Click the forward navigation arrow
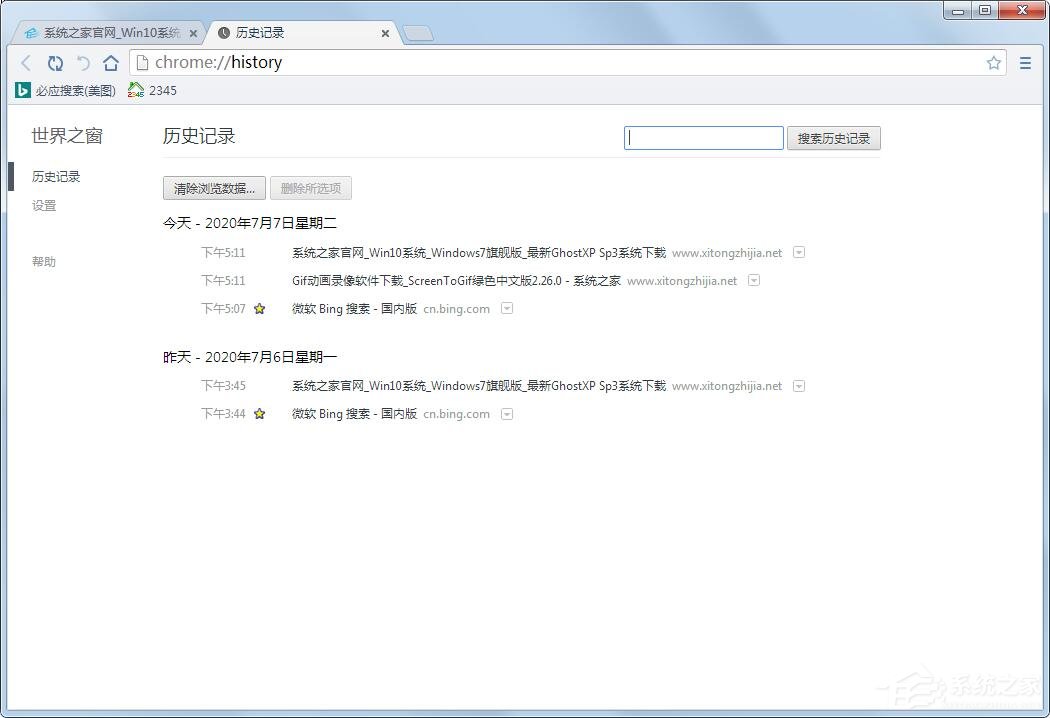 (83, 62)
